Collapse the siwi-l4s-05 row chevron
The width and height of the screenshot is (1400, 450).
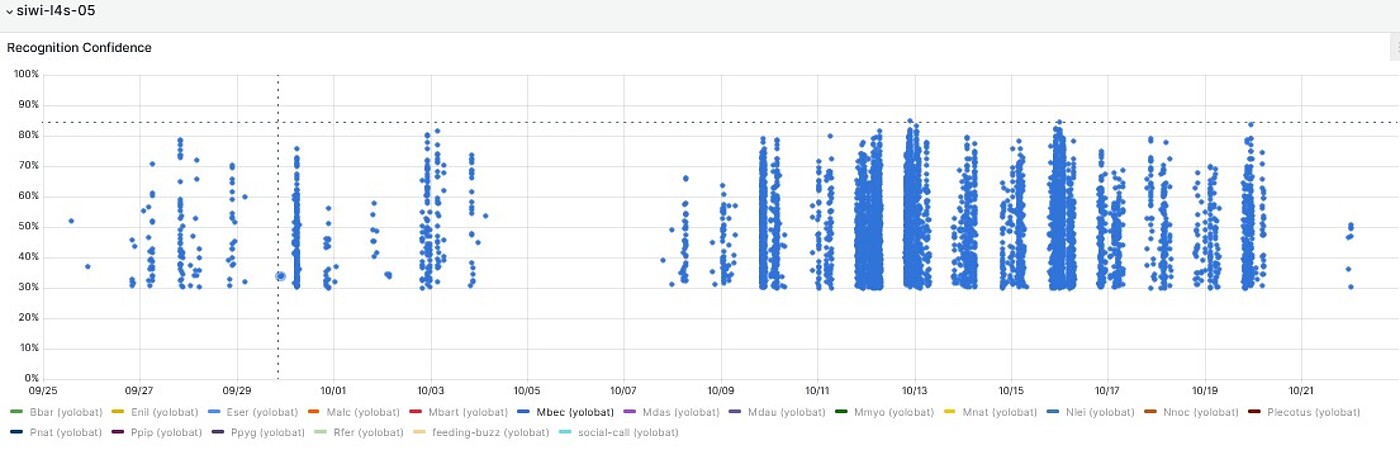(9, 11)
